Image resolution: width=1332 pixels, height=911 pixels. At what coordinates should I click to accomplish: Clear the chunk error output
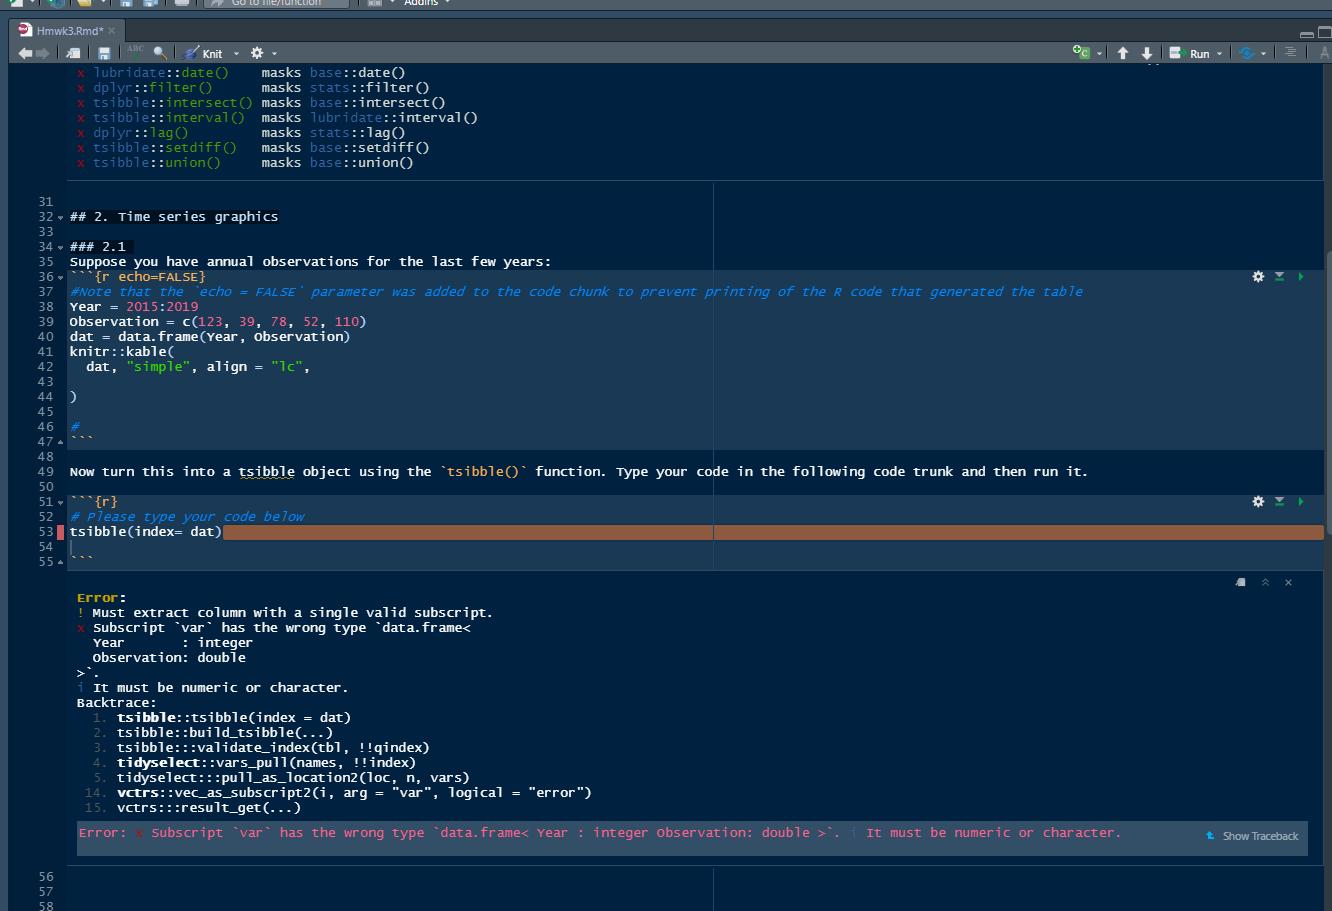pos(1288,582)
